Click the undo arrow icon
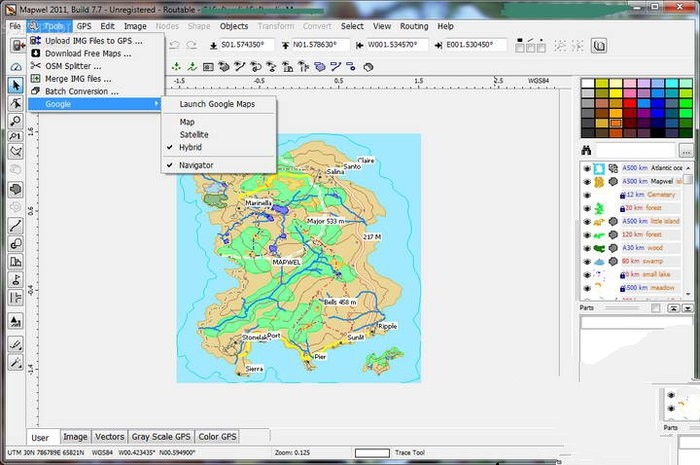Screen dimensions: 700x465 click(x=175, y=45)
